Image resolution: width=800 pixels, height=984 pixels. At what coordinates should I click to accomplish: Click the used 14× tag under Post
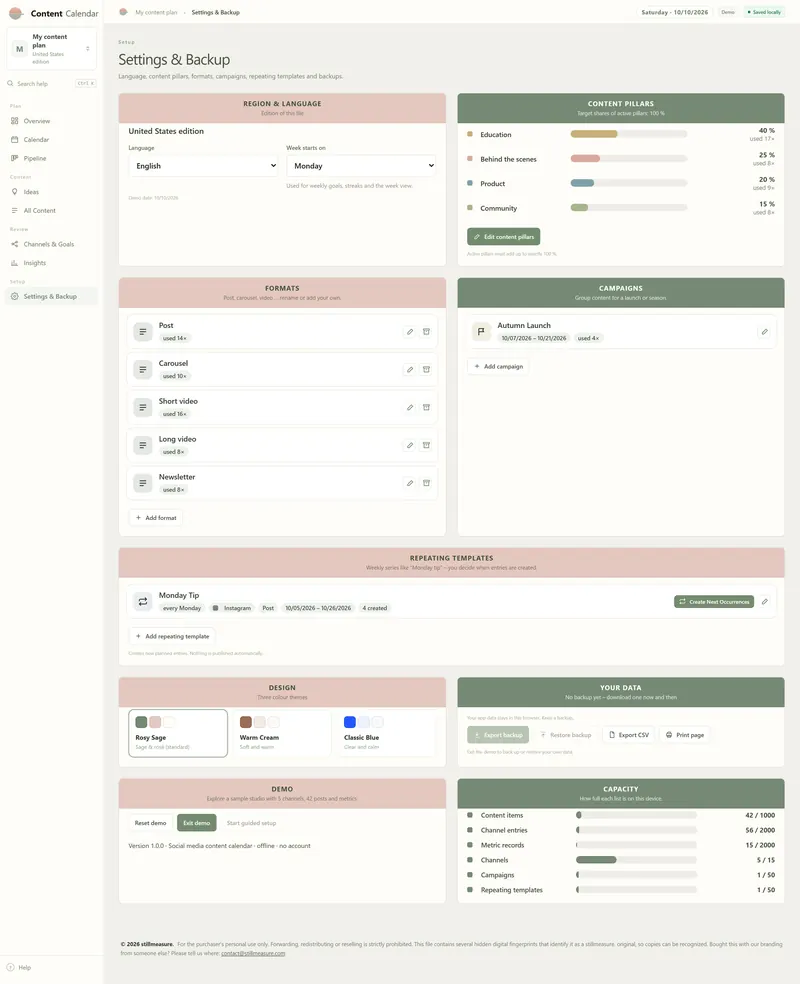(174, 338)
